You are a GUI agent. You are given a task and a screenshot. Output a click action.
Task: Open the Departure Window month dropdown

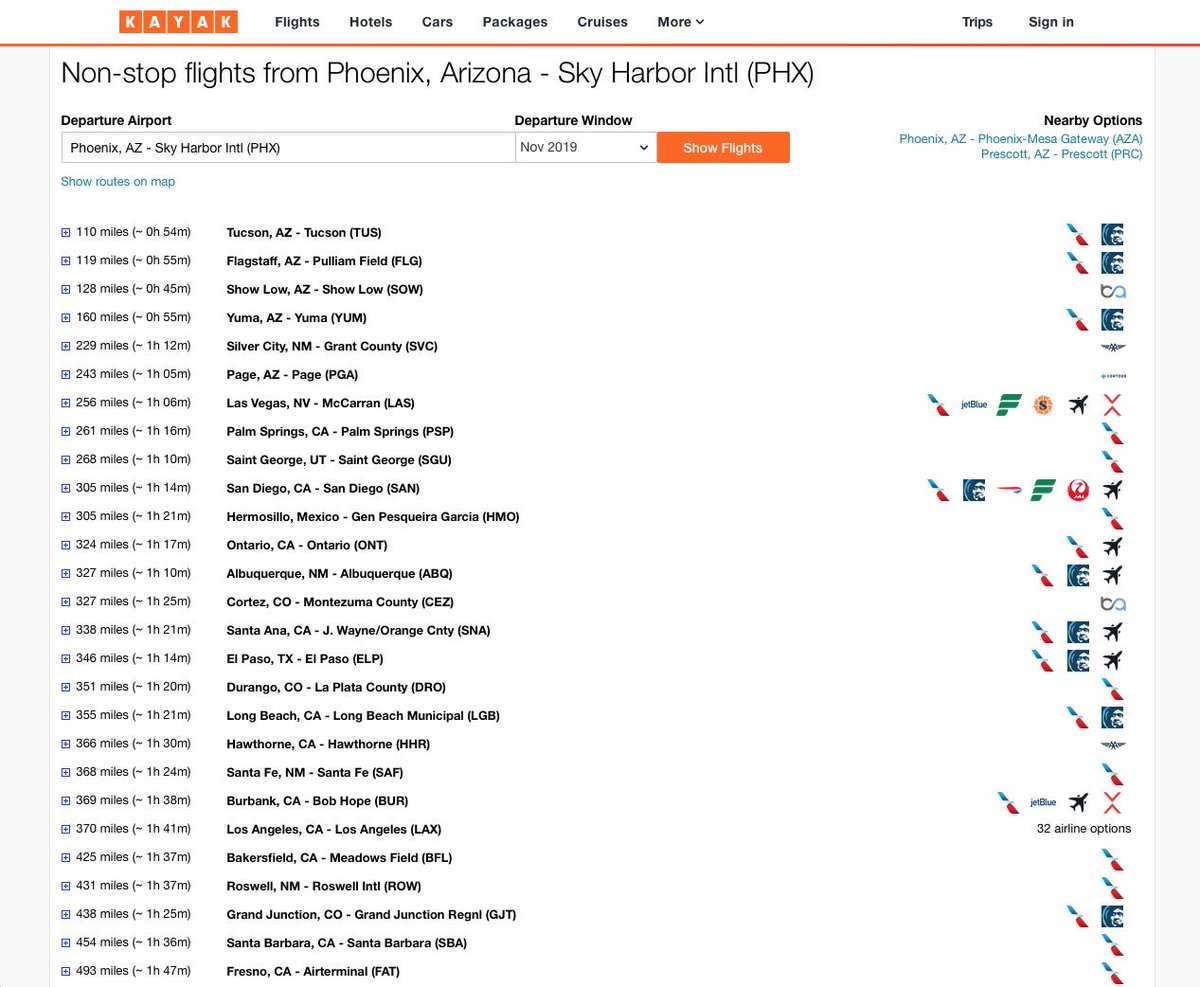[x=586, y=147]
